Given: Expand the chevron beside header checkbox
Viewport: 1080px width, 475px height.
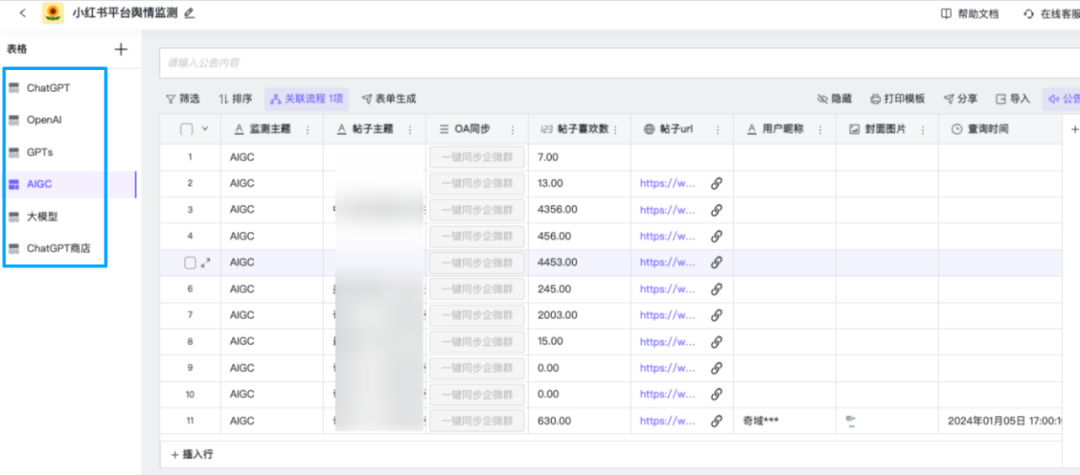Looking at the screenshot, I should [x=205, y=129].
